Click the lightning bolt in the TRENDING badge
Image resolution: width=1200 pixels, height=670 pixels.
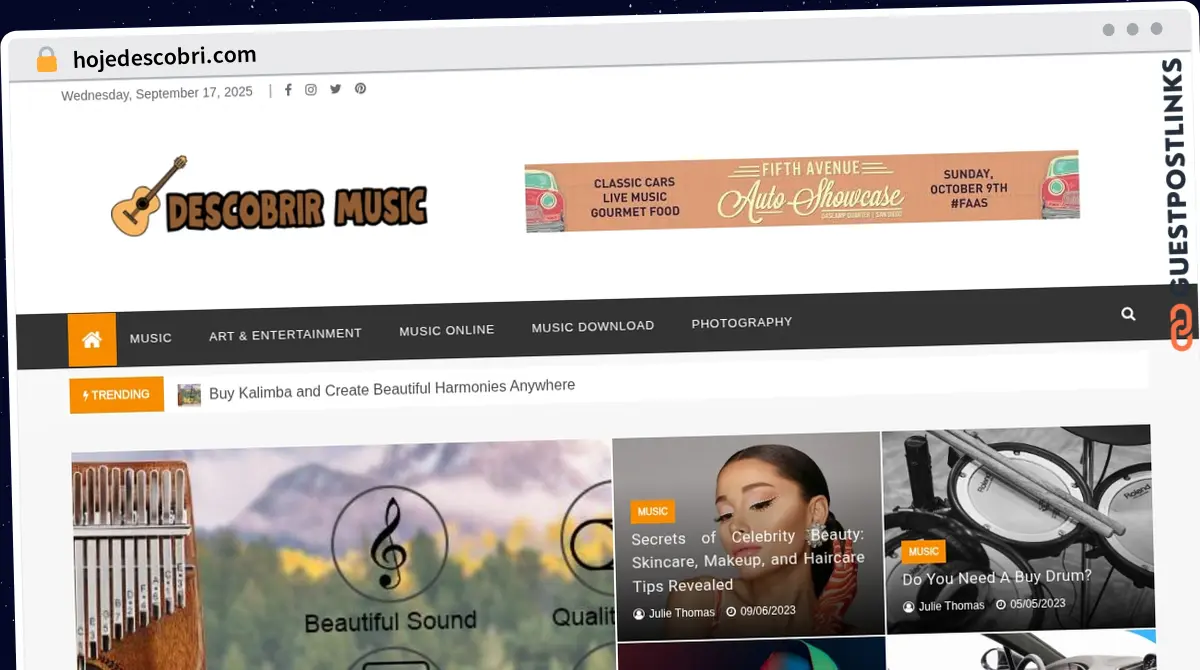86,395
